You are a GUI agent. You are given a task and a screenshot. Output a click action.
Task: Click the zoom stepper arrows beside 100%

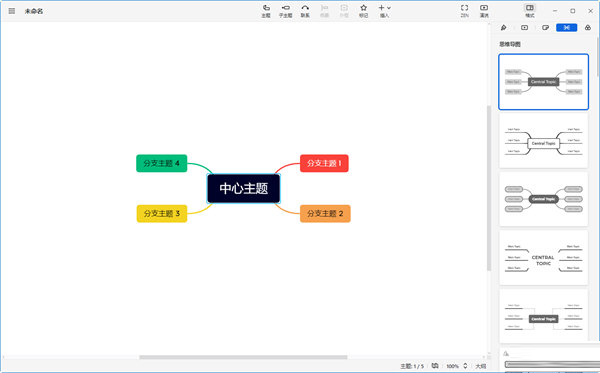tap(465, 366)
